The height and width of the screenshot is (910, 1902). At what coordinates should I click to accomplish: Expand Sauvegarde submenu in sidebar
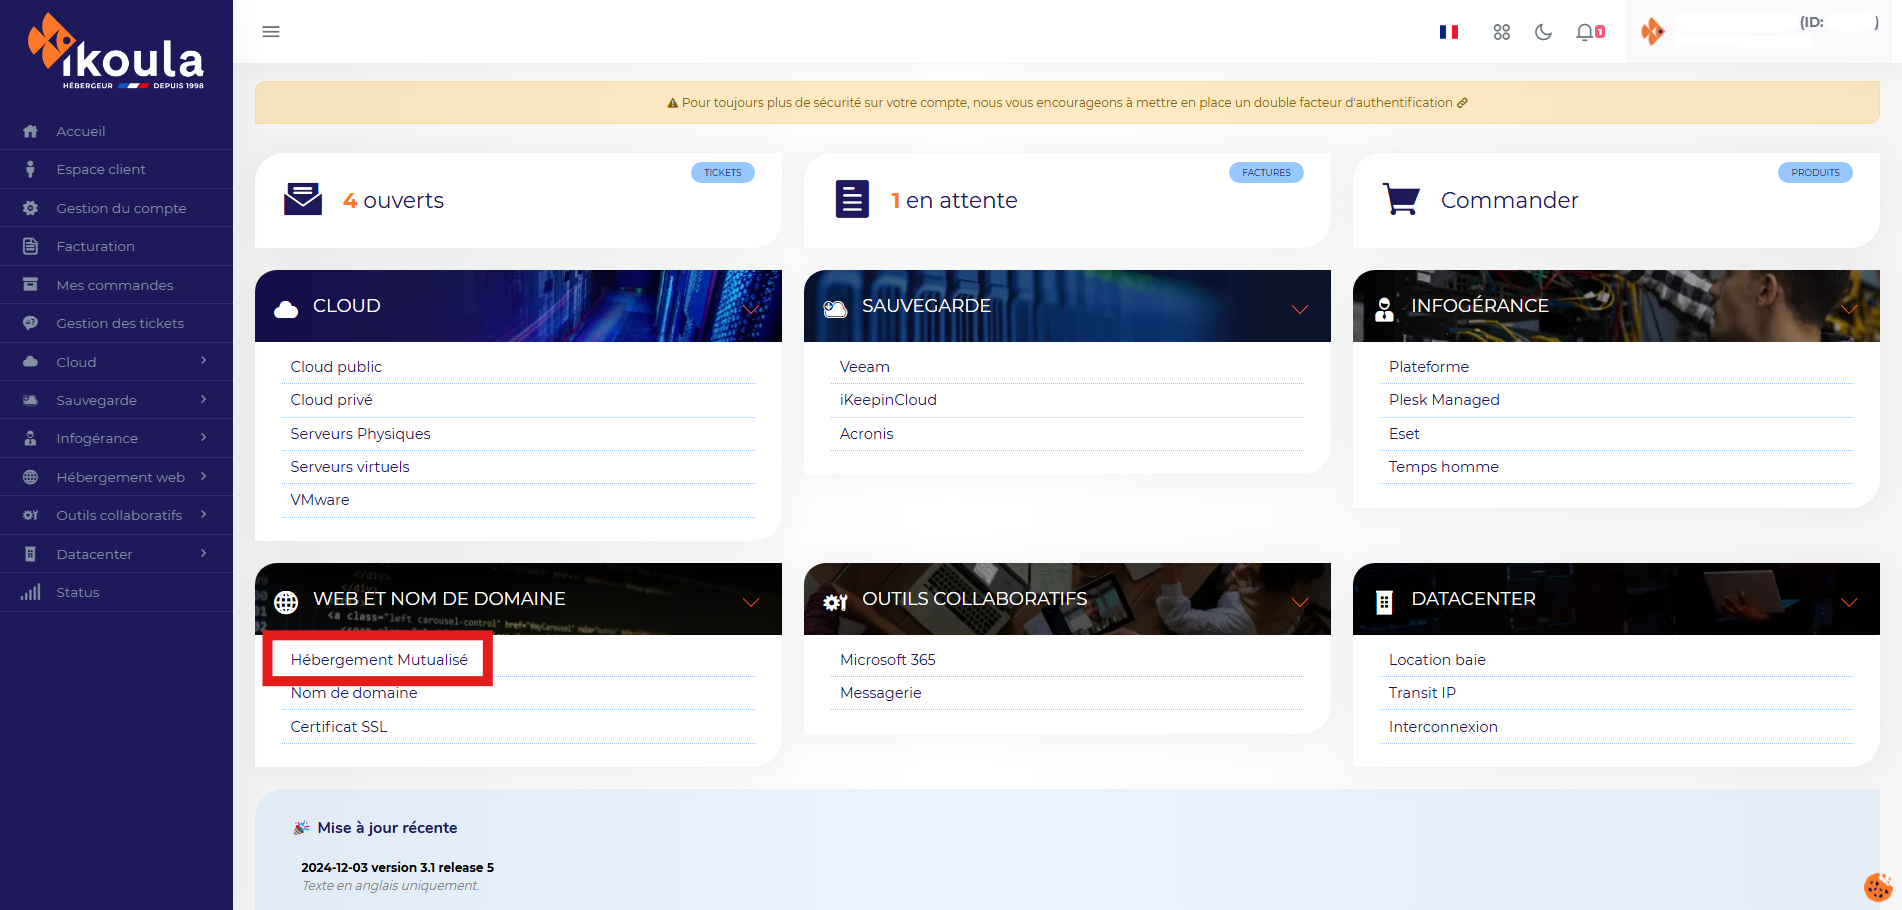click(203, 399)
